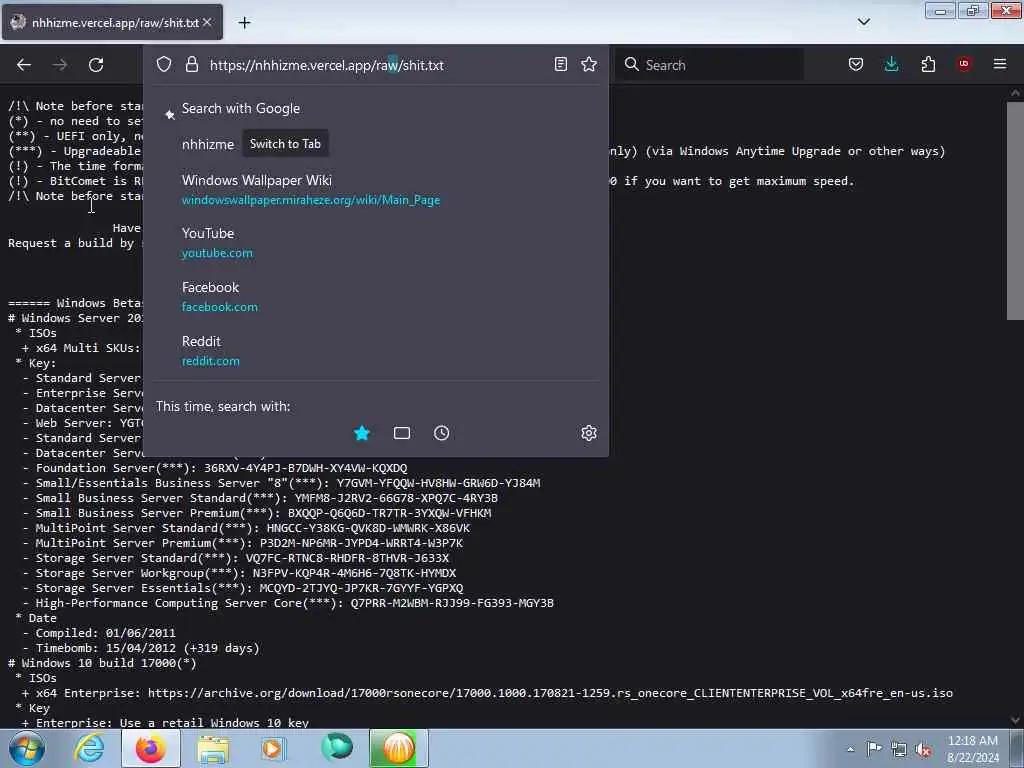Close the nhhizme.vercel.app tab
Screen dimensions: 1024x768
coord(207,22)
